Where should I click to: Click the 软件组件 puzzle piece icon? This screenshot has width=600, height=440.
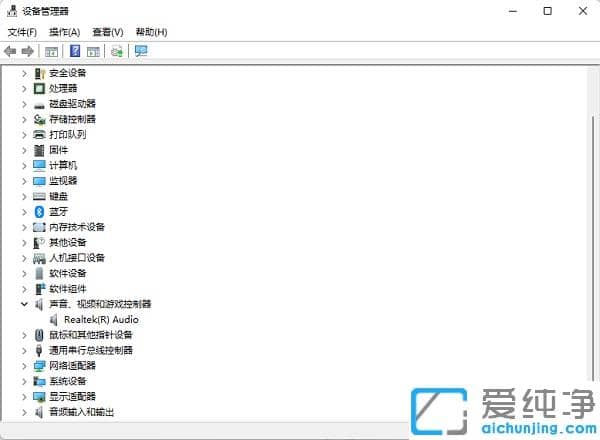tap(39, 289)
